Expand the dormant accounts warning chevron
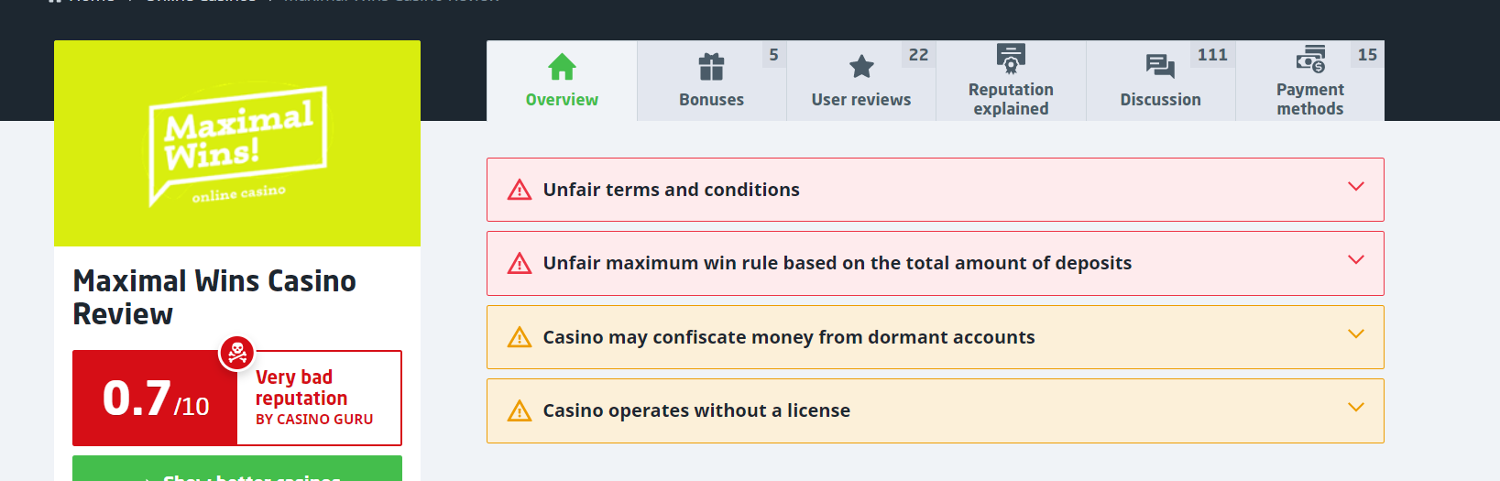 [x=1356, y=334]
